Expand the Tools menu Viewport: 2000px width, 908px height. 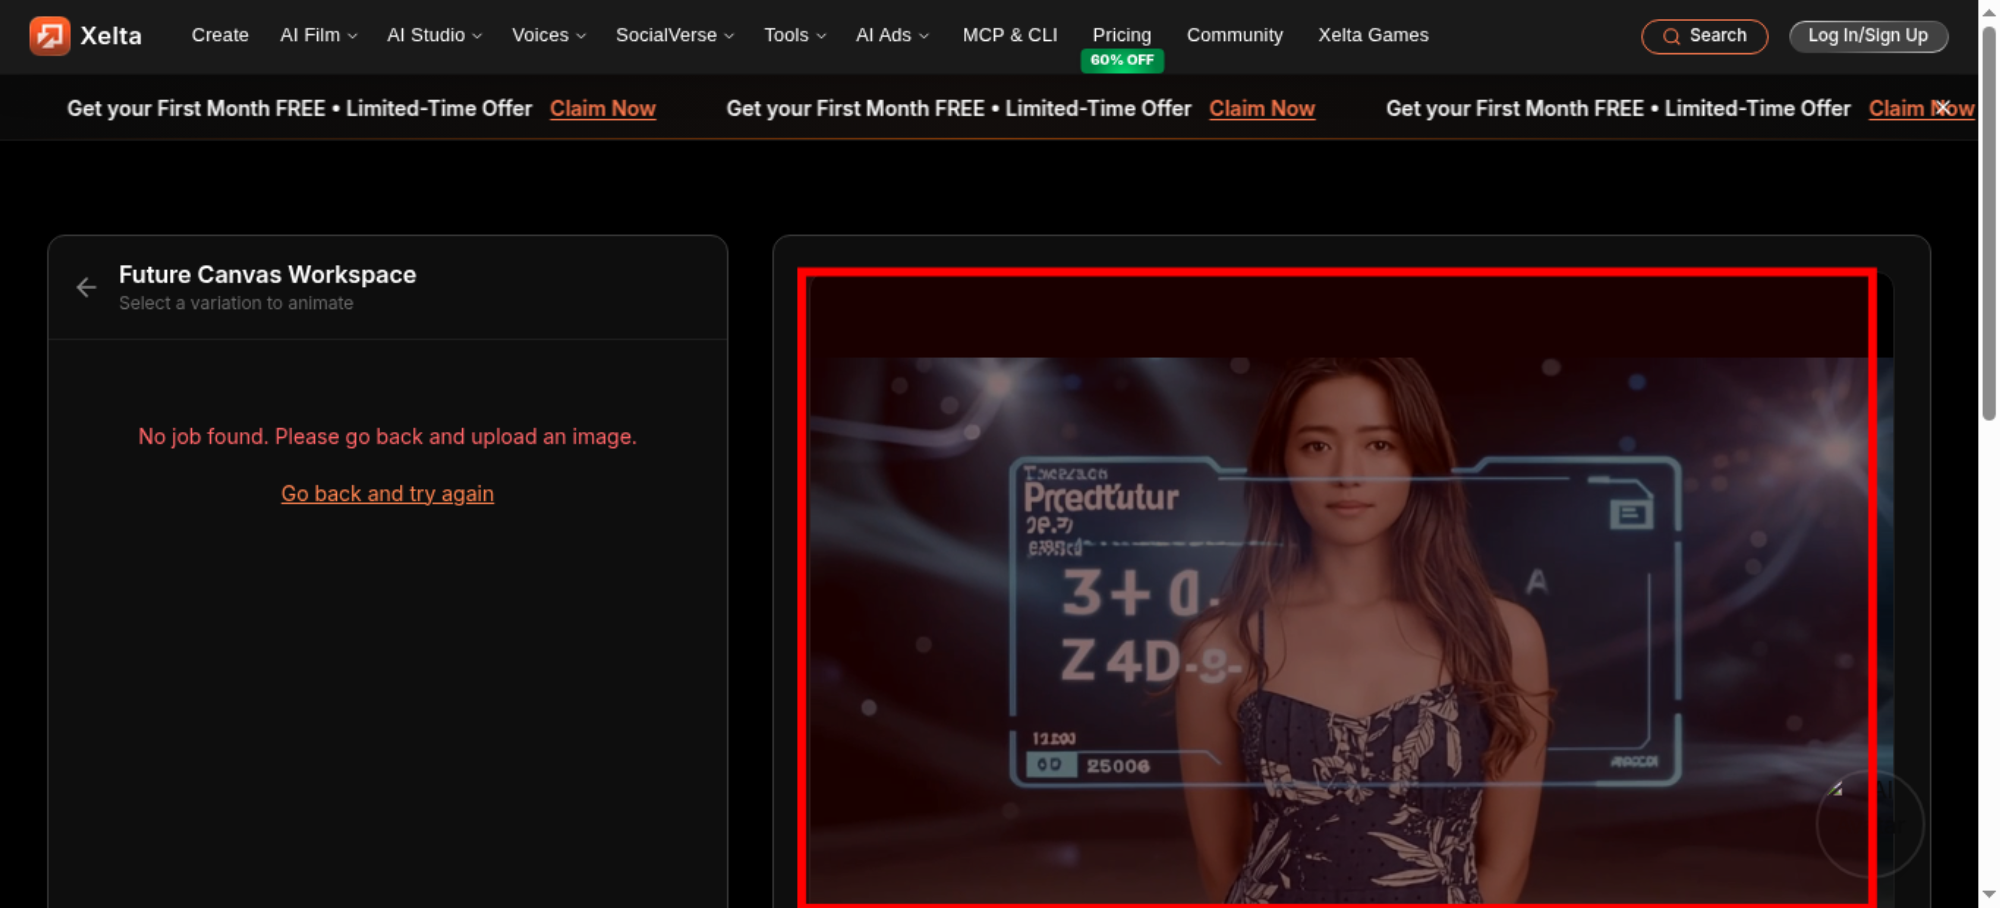[x=795, y=35]
